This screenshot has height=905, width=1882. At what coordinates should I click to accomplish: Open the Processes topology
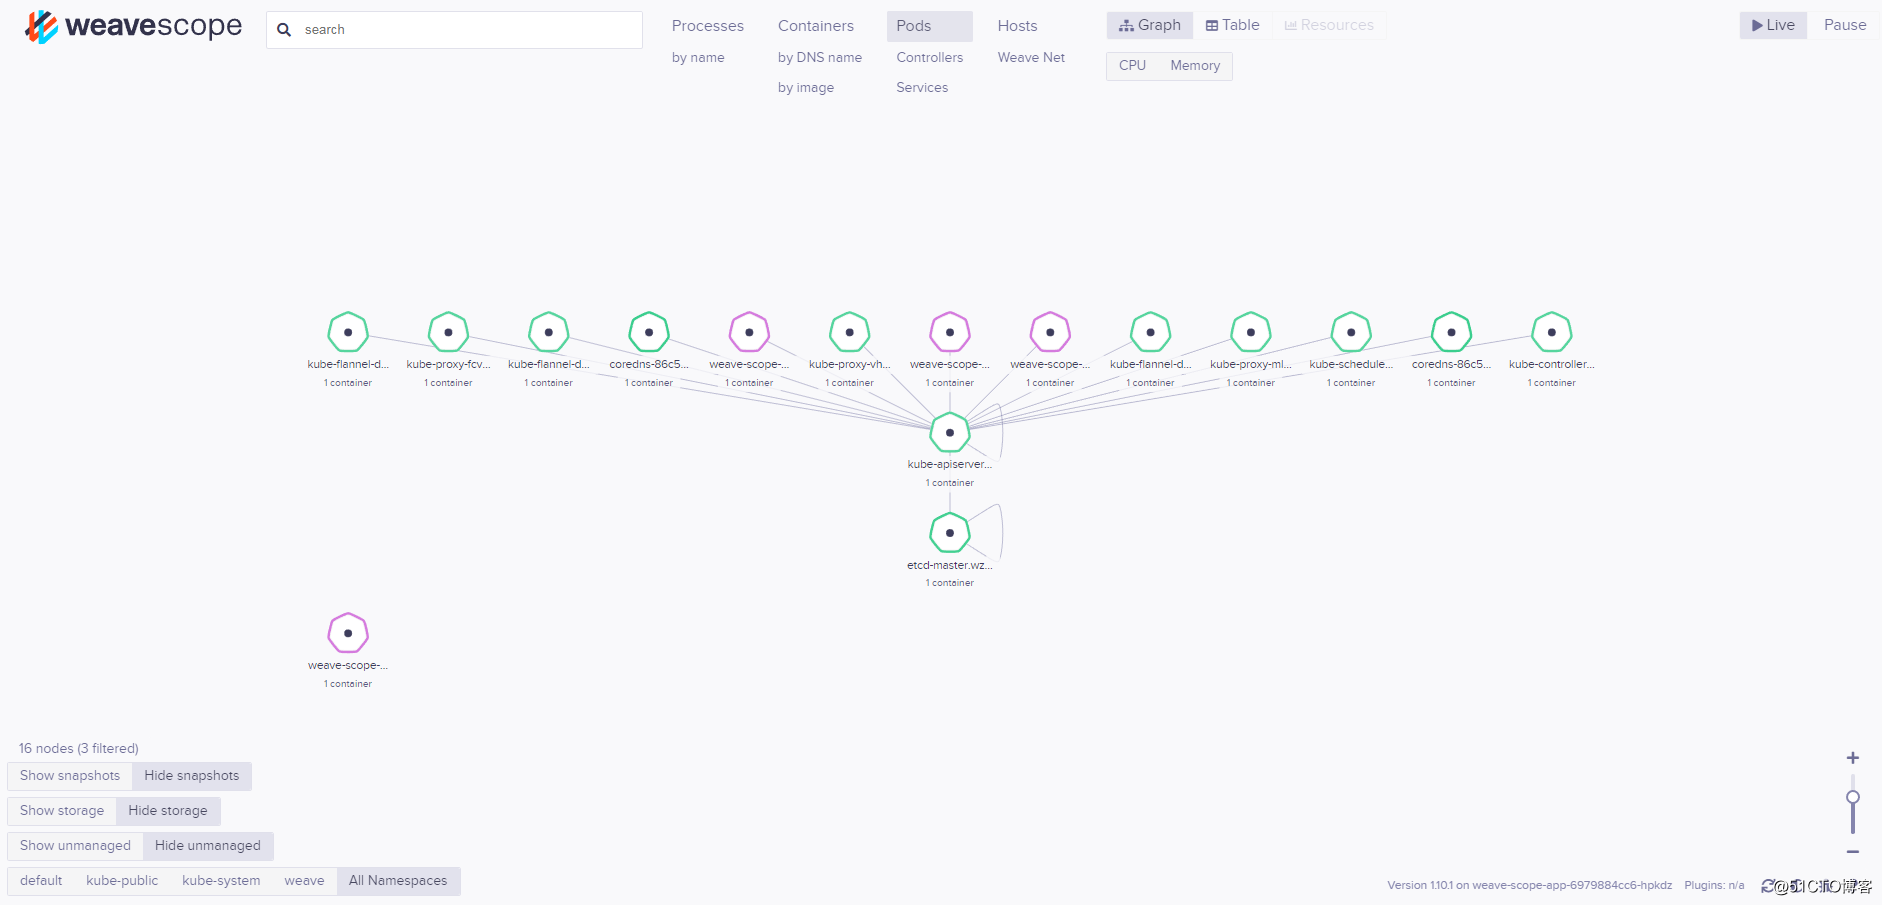(x=708, y=26)
